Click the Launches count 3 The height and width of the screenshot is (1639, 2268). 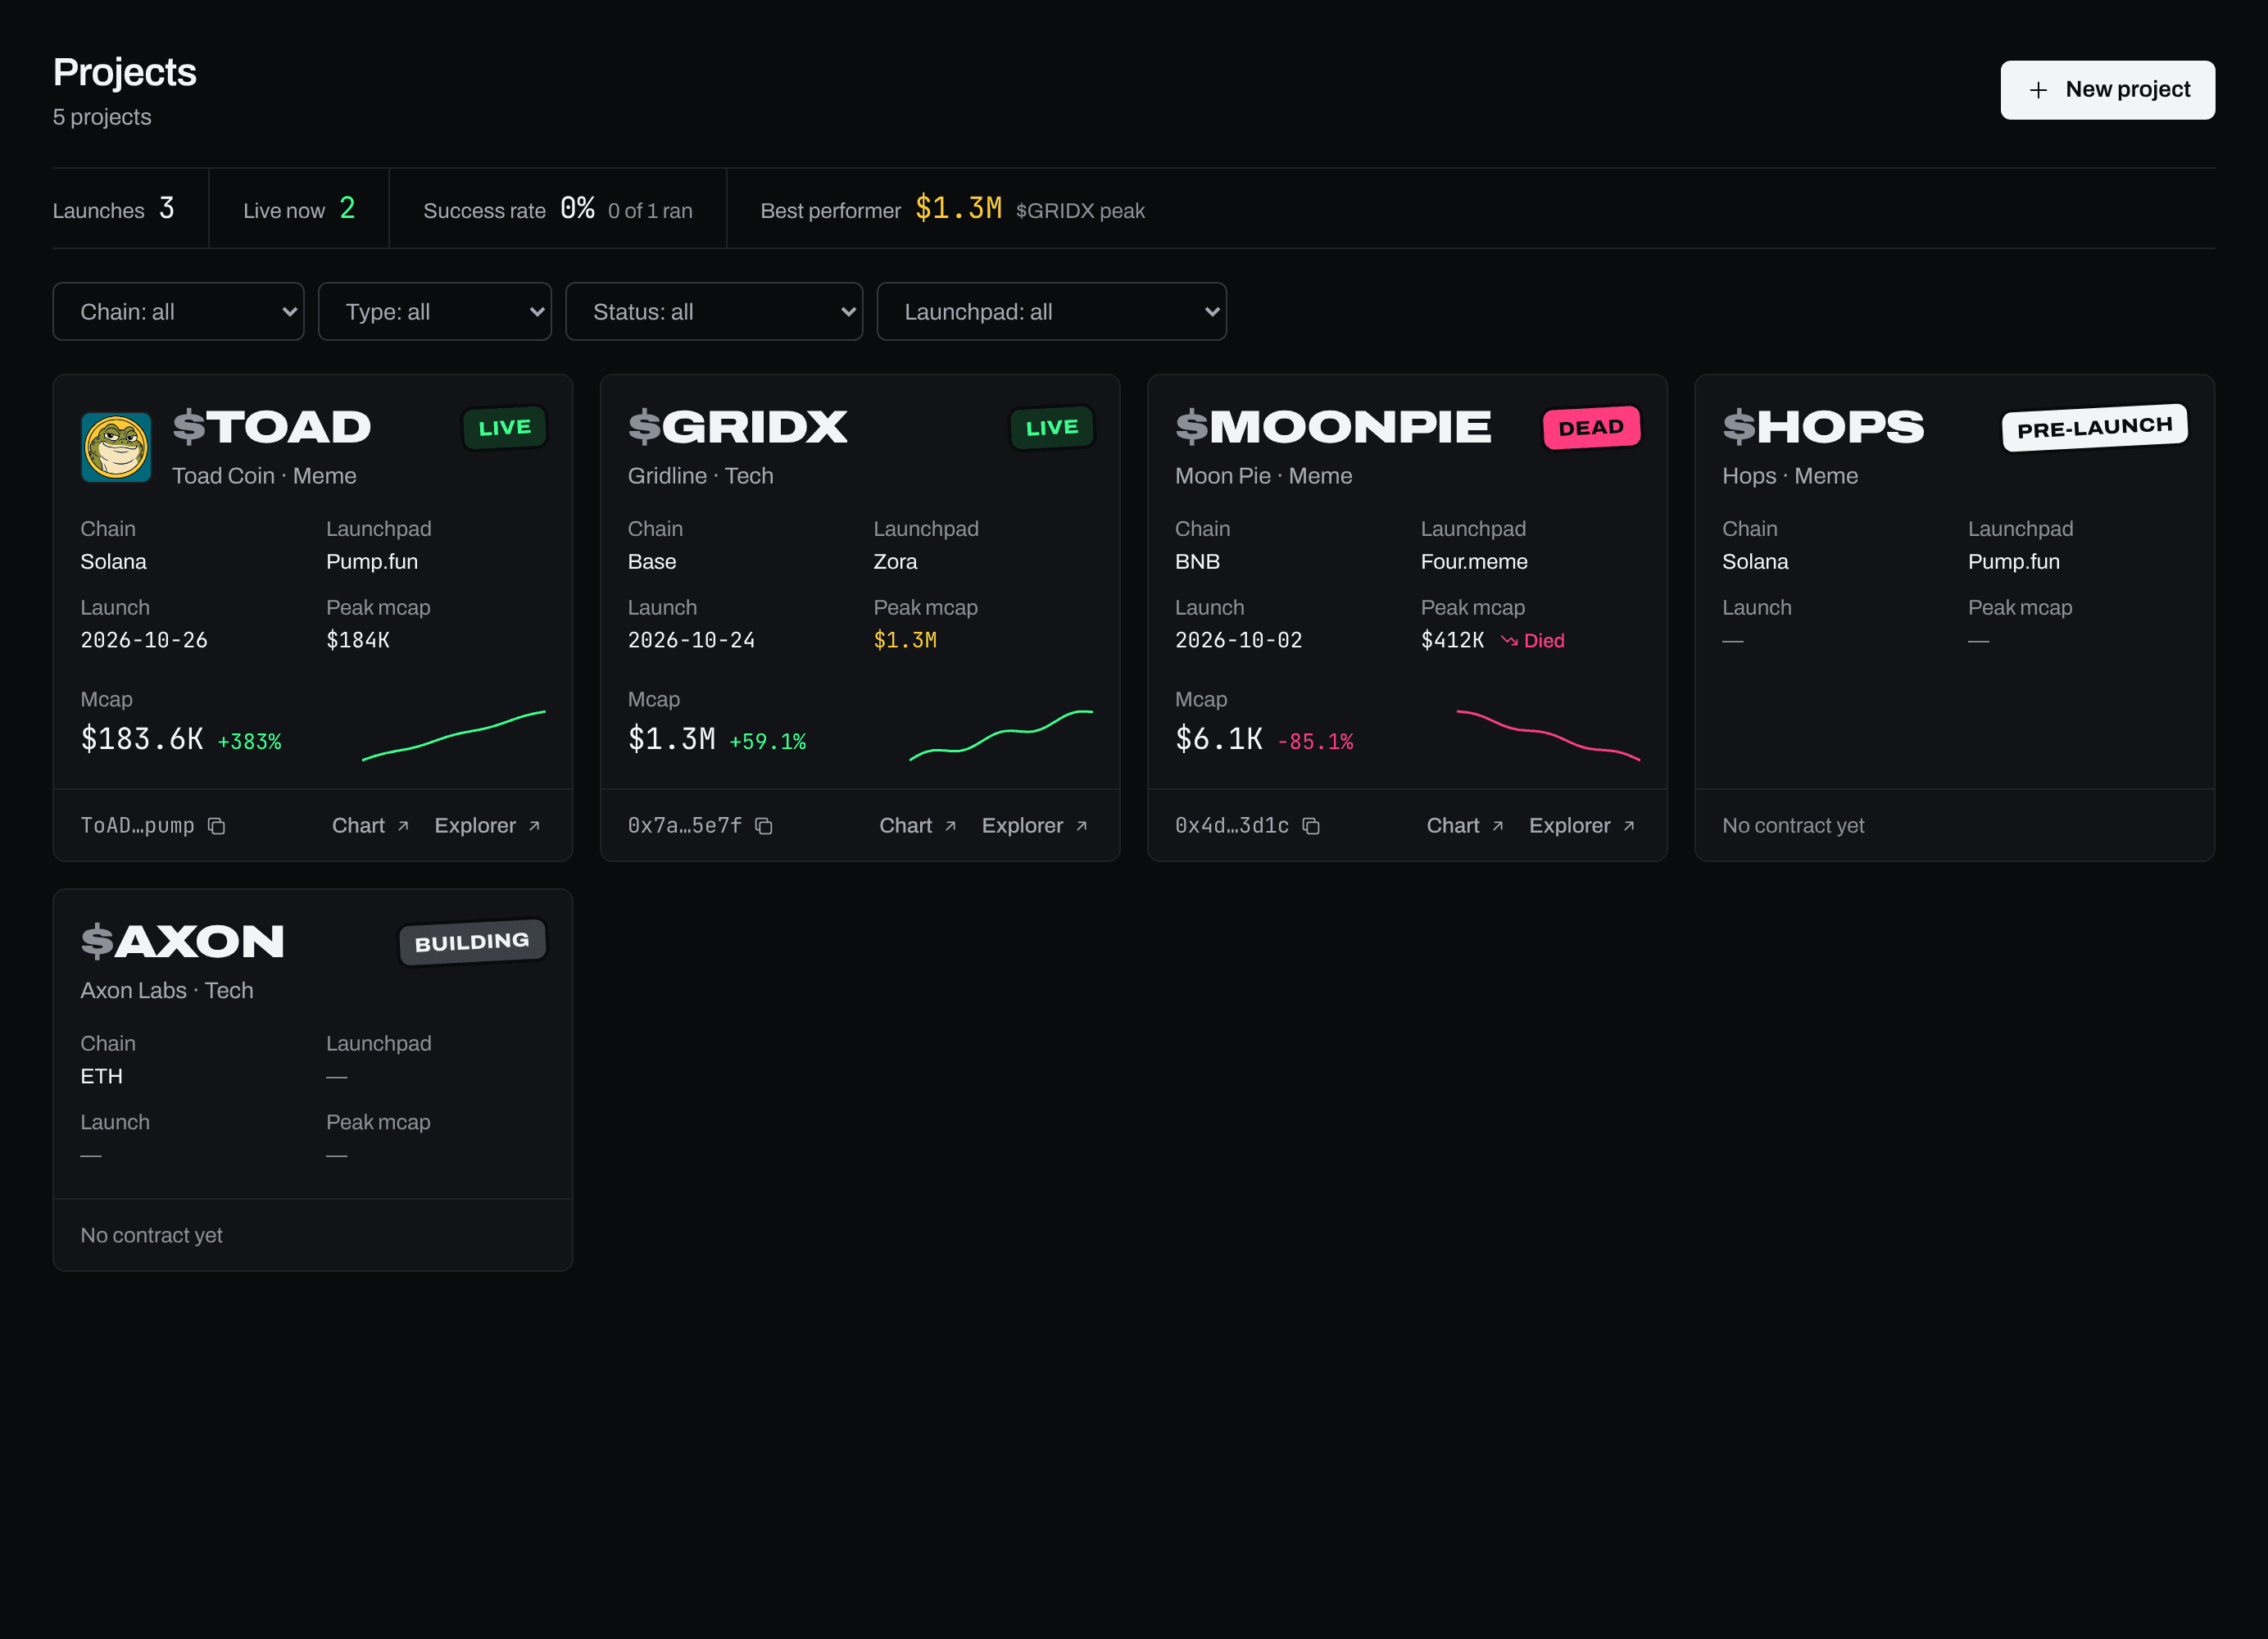click(166, 208)
